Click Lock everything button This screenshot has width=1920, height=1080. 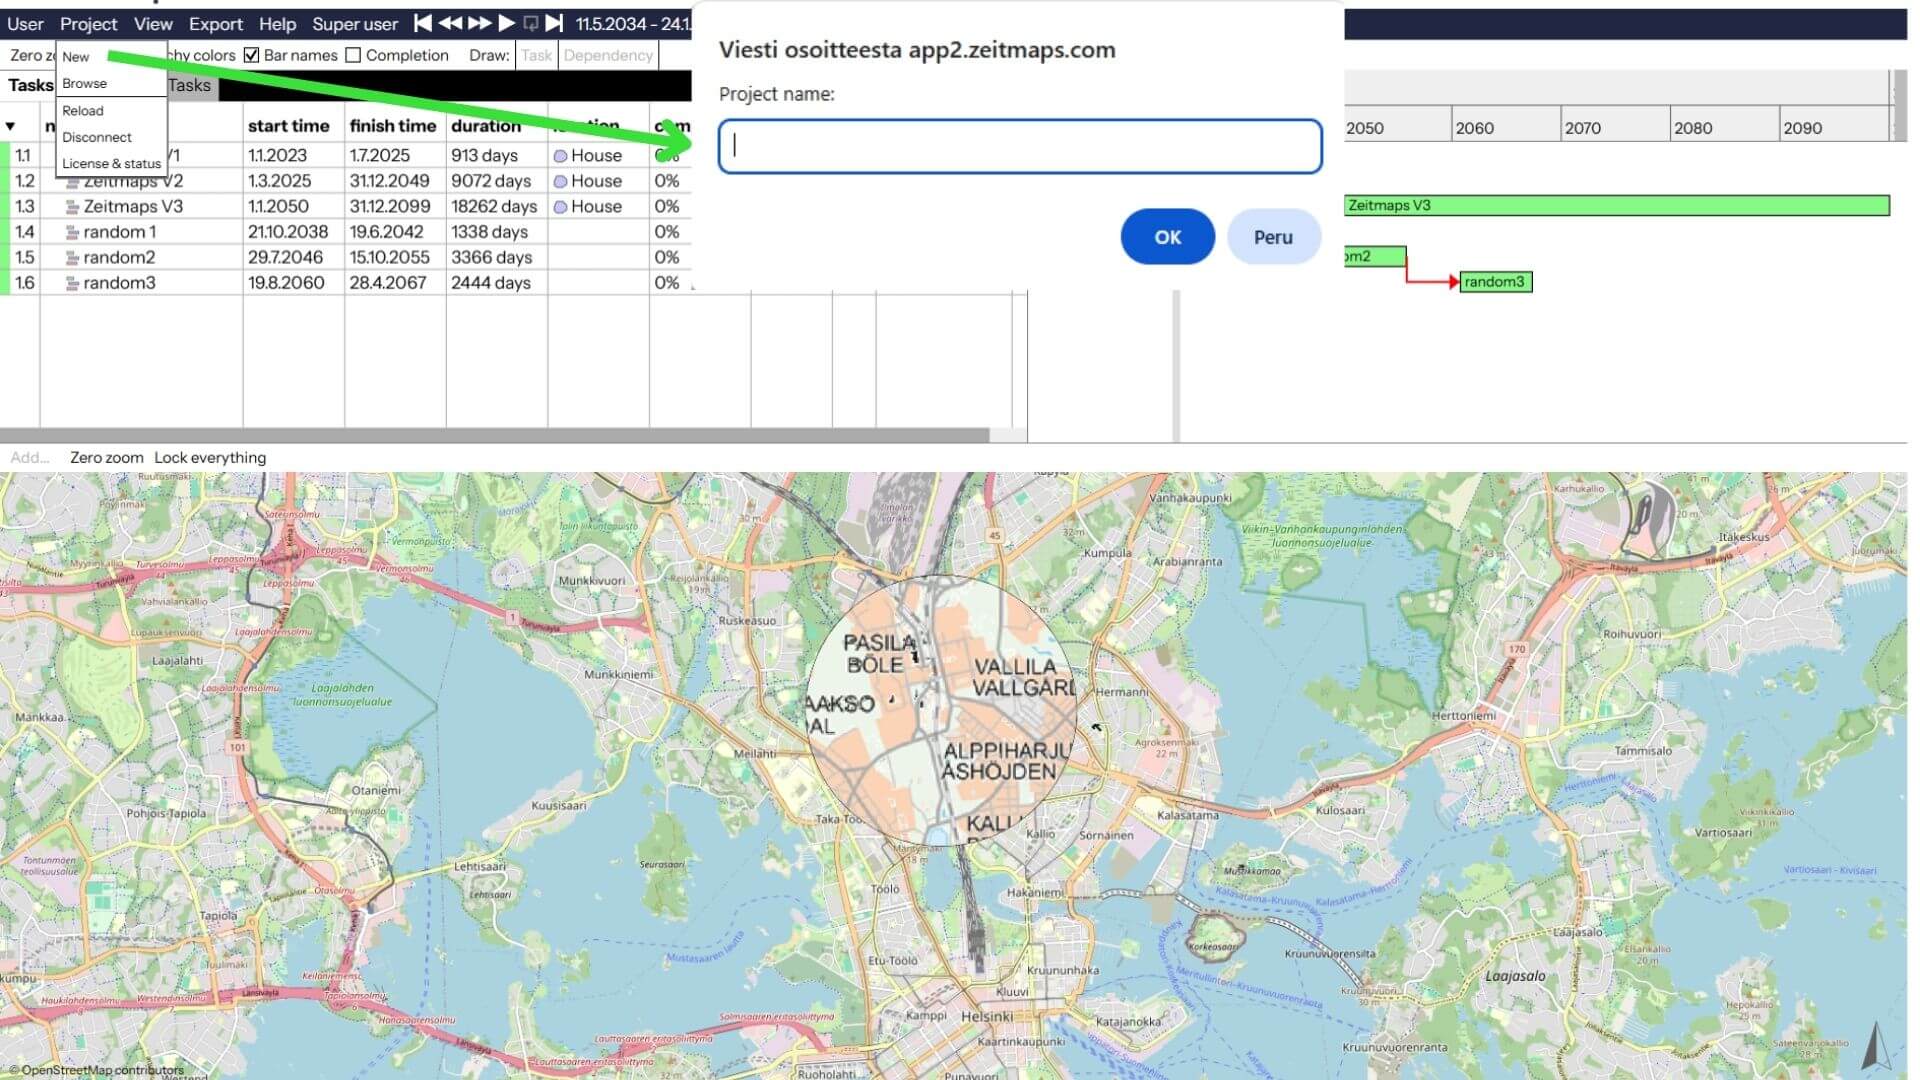(210, 458)
